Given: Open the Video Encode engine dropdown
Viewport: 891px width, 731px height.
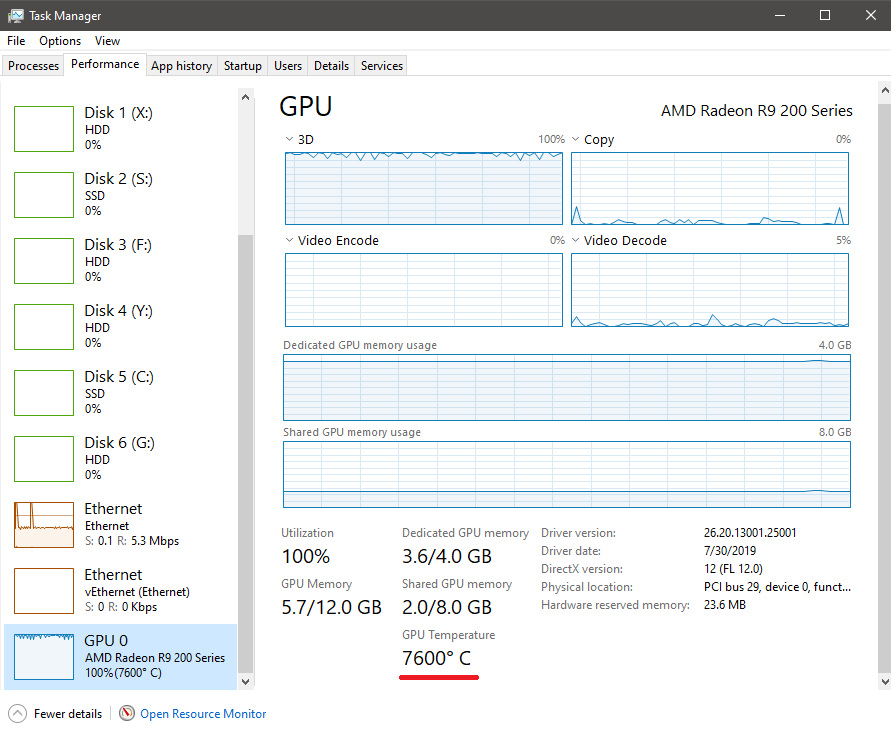Looking at the screenshot, I should point(289,240).
